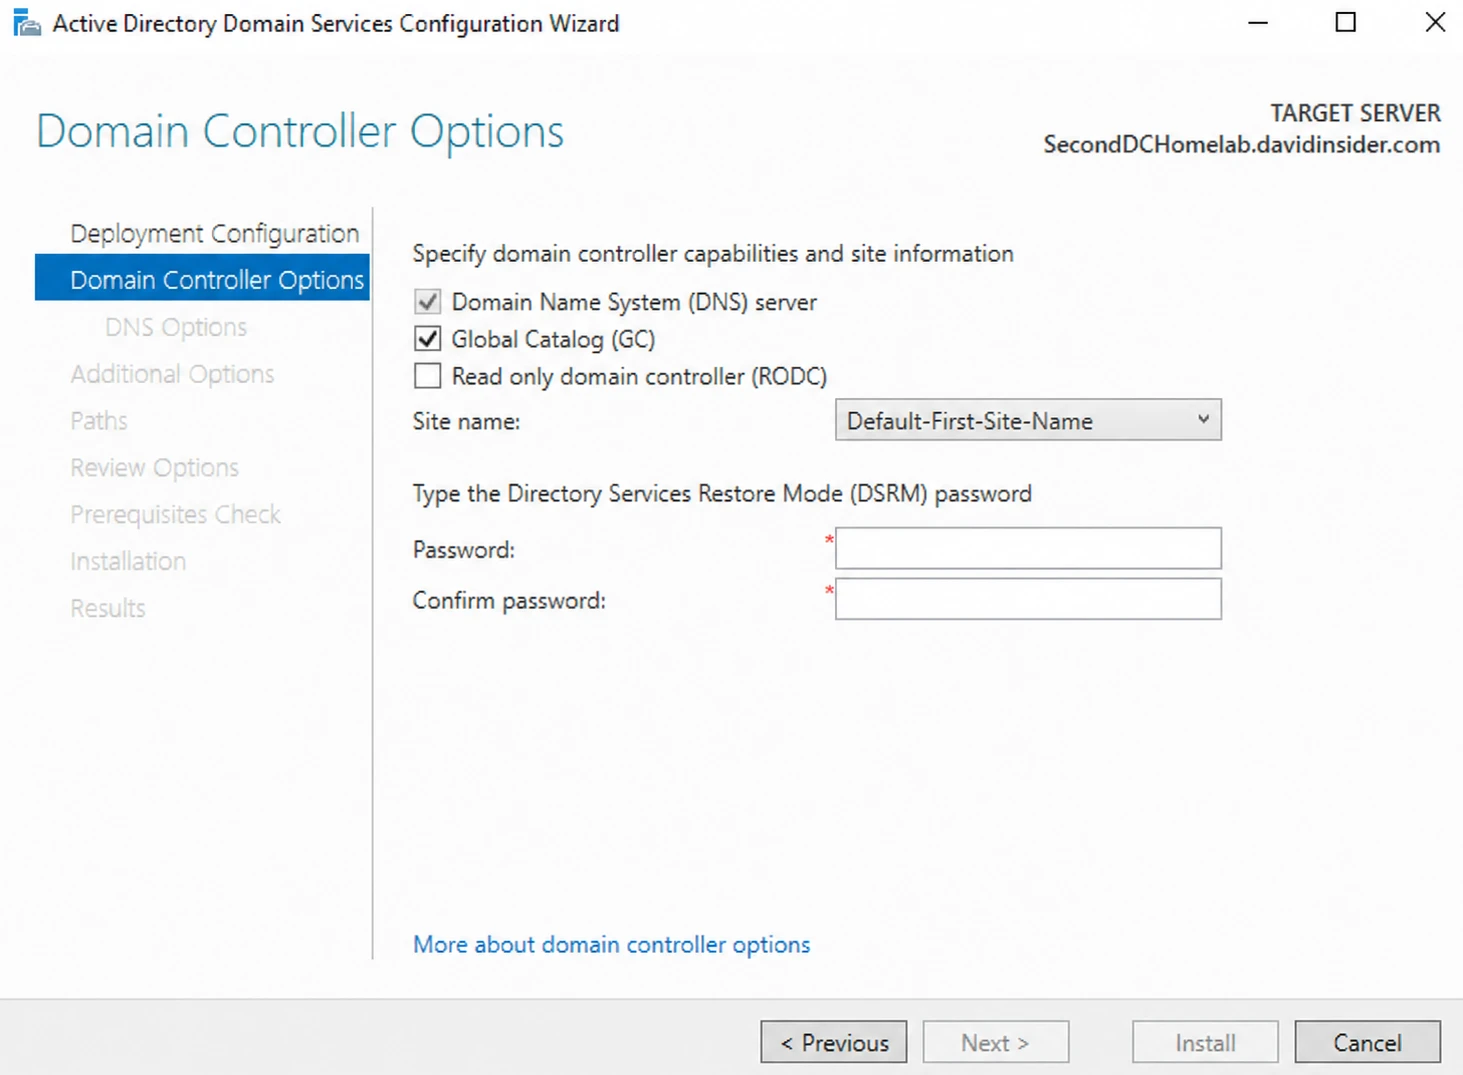
Task: Open the Prerequisites Check step
Action: [x=175, y=514]
